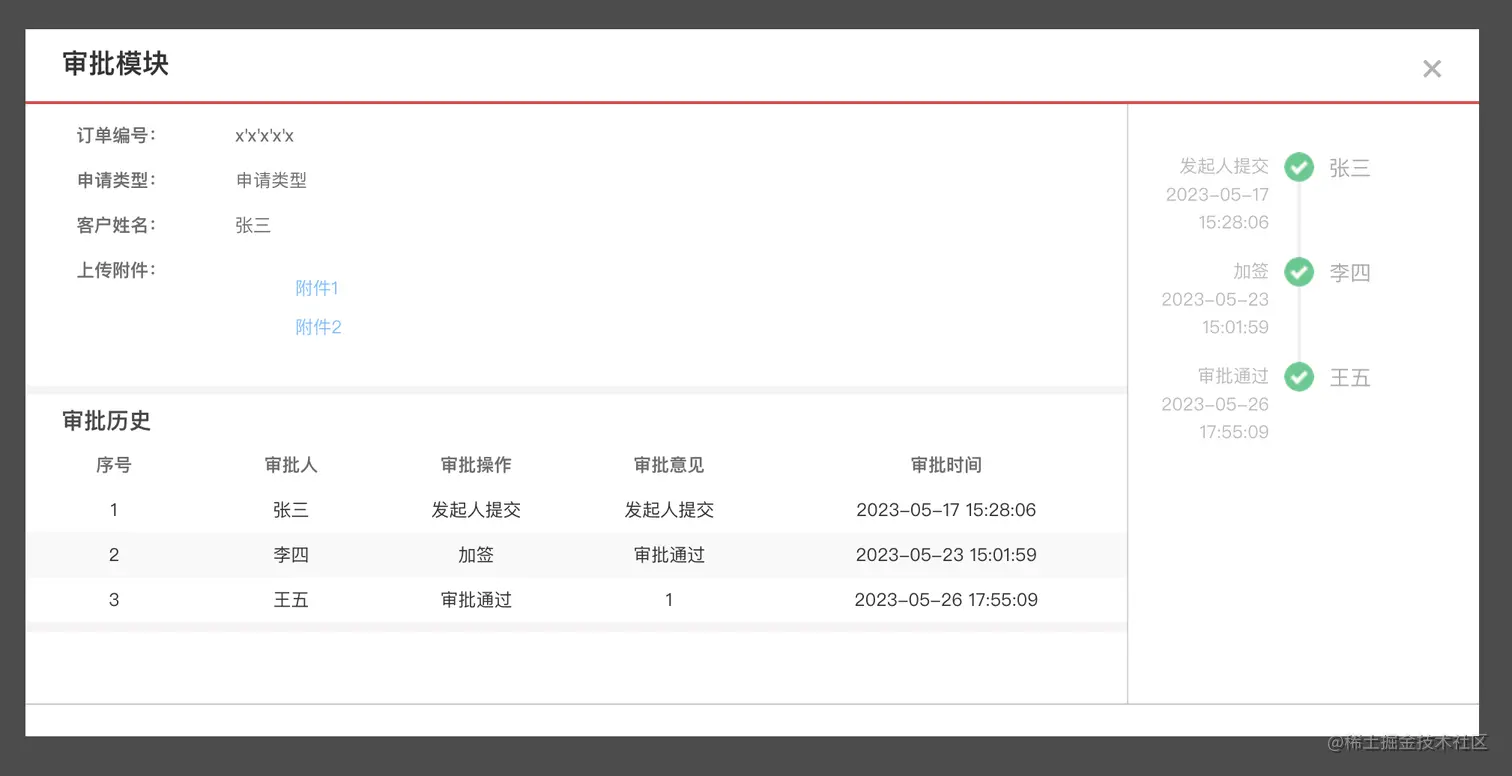The height and width of the screenshot is (776, 1512).
Task: Click the 审批历史 section heading
Action: click(x=106, y=421)
